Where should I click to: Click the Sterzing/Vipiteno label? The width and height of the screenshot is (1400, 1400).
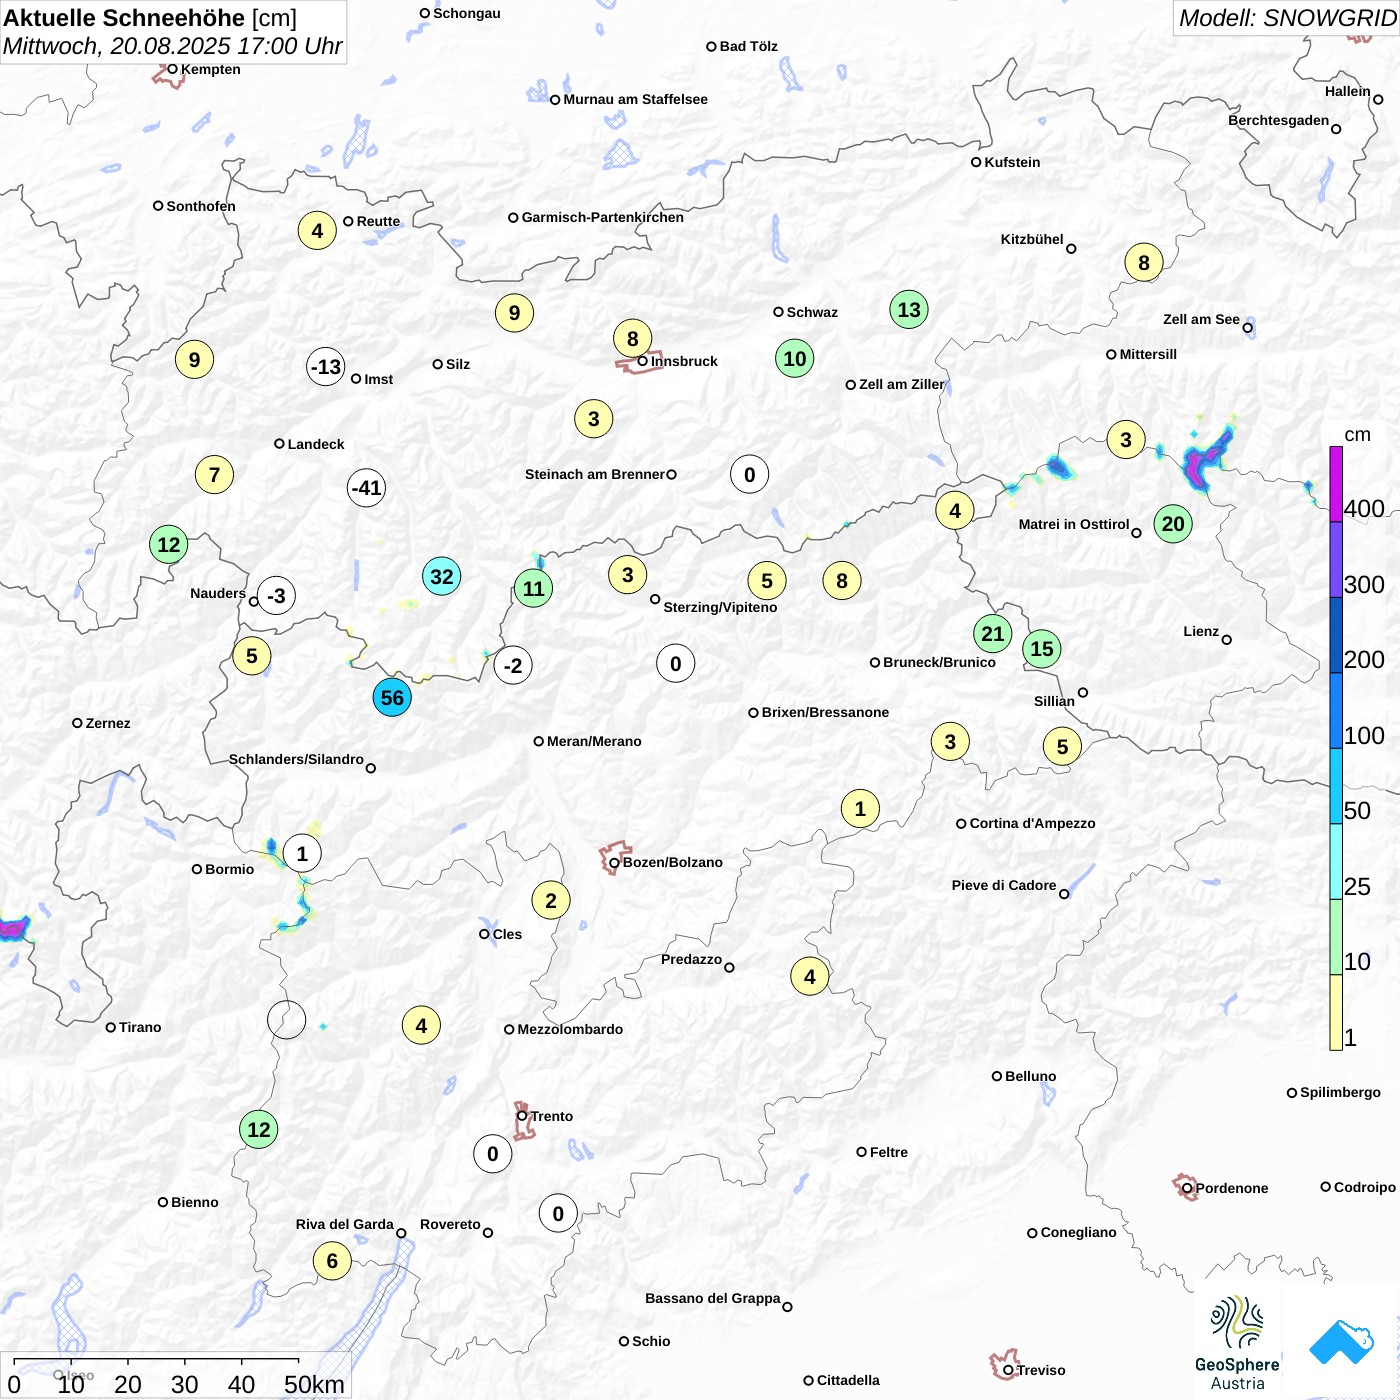coord(720,607)
